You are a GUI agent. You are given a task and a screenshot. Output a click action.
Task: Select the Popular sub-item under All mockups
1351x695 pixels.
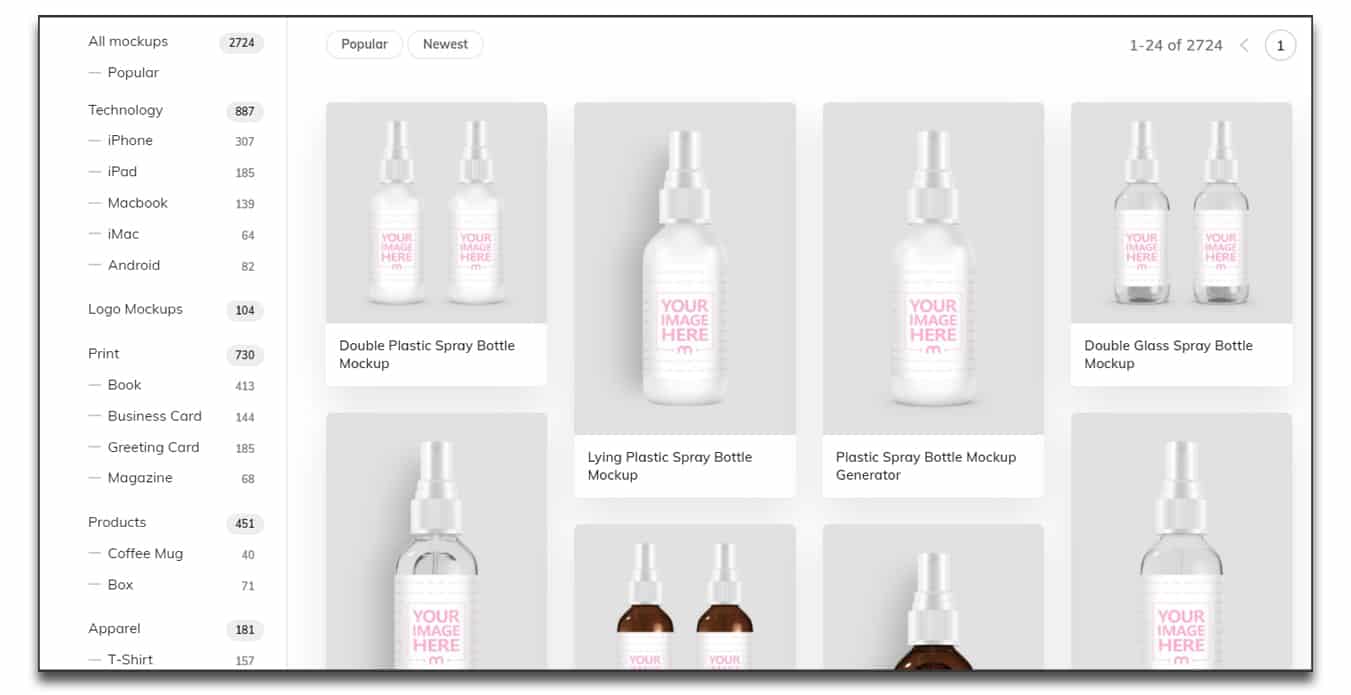(x=133, y=72)
